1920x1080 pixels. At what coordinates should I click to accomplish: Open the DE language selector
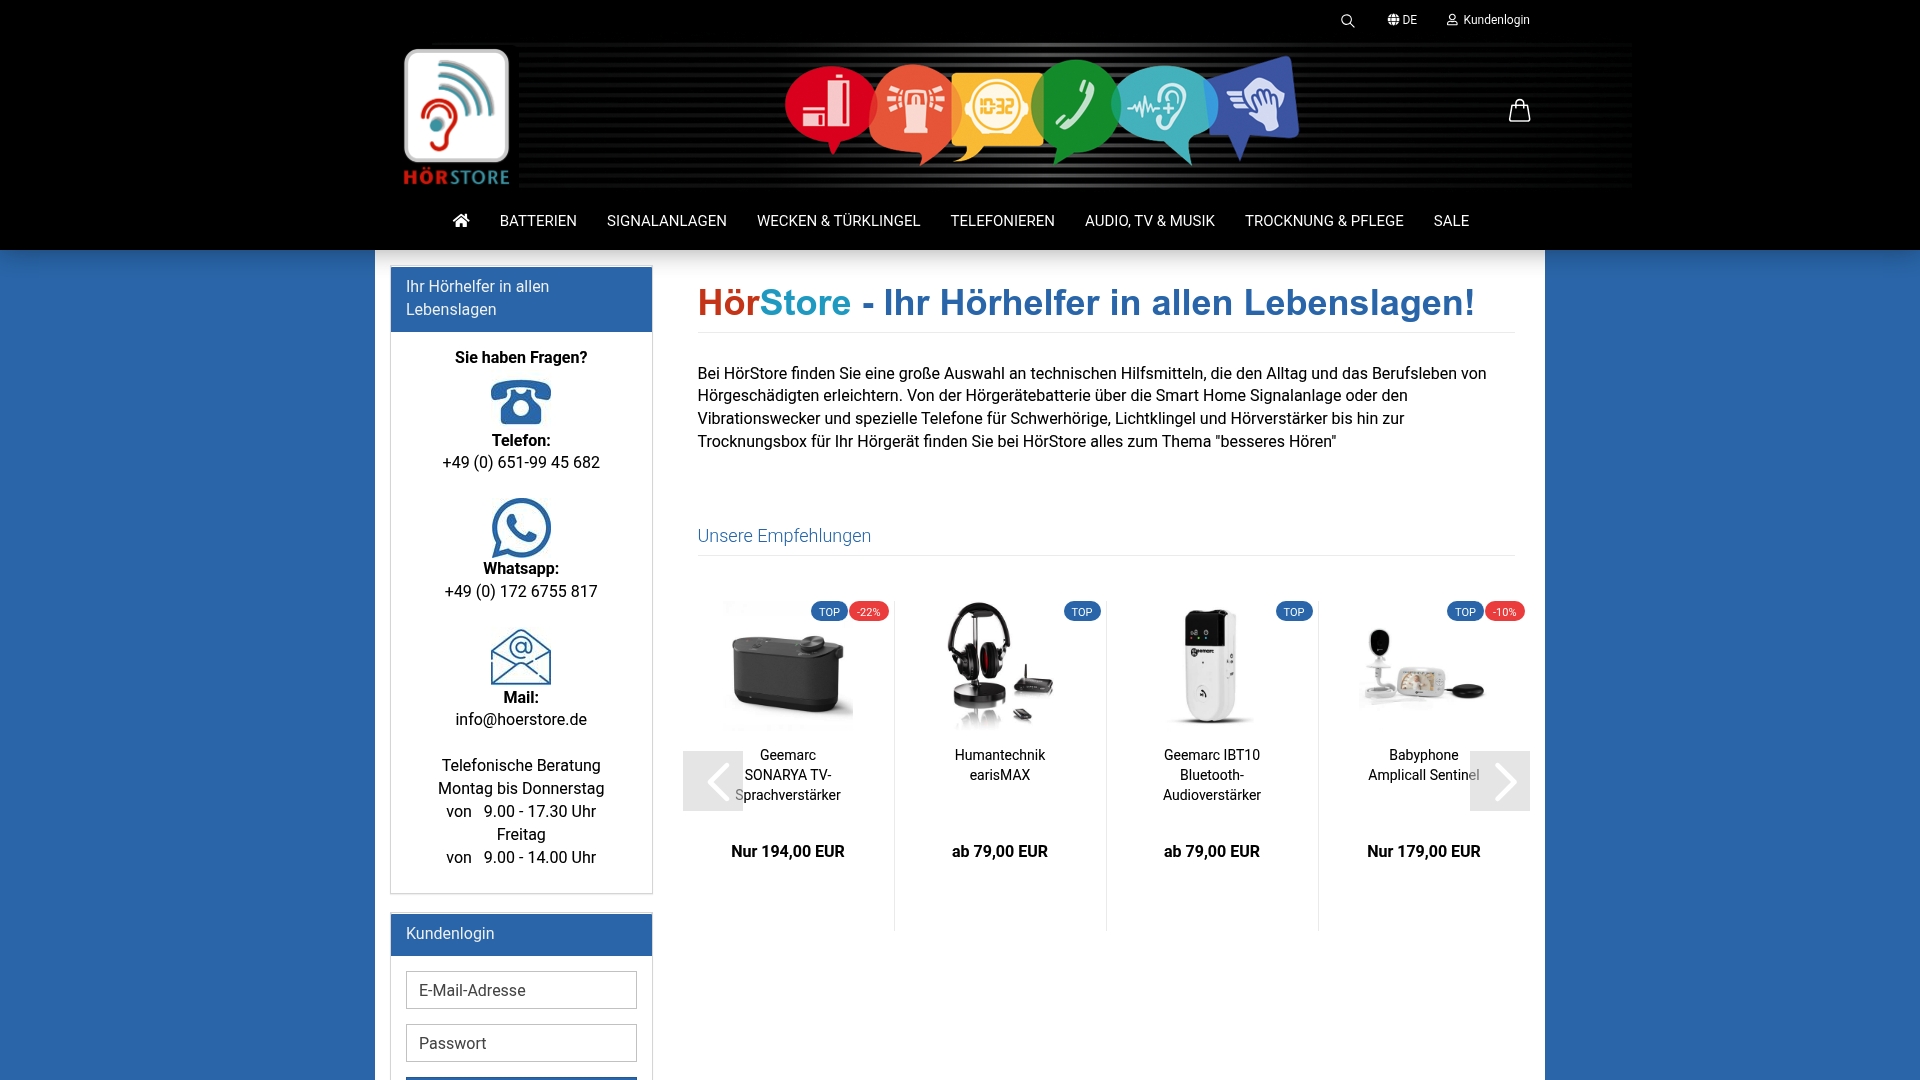coord(1404,20)
